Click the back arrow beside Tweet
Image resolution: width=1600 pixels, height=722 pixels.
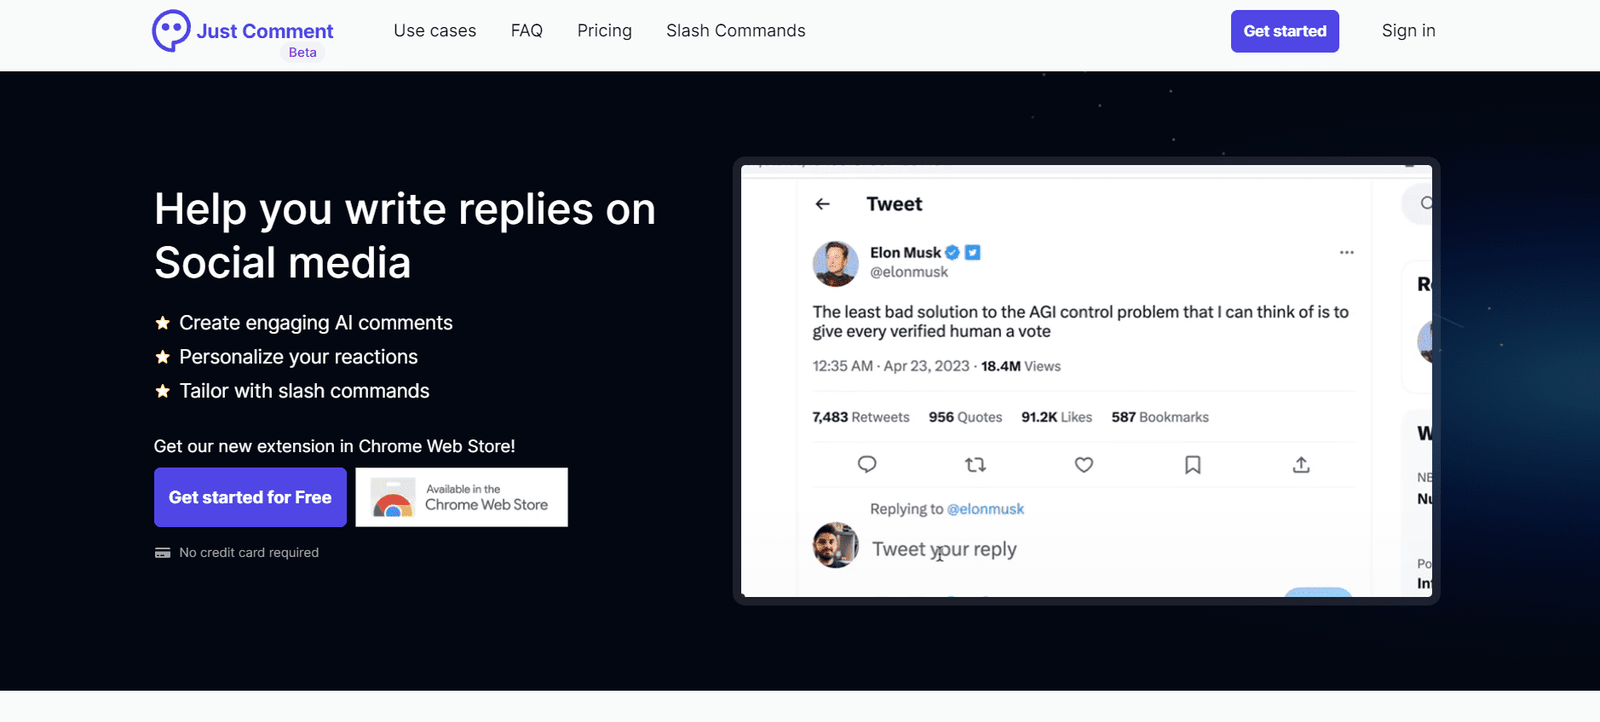pyautogui.click(x=823, y=204)
